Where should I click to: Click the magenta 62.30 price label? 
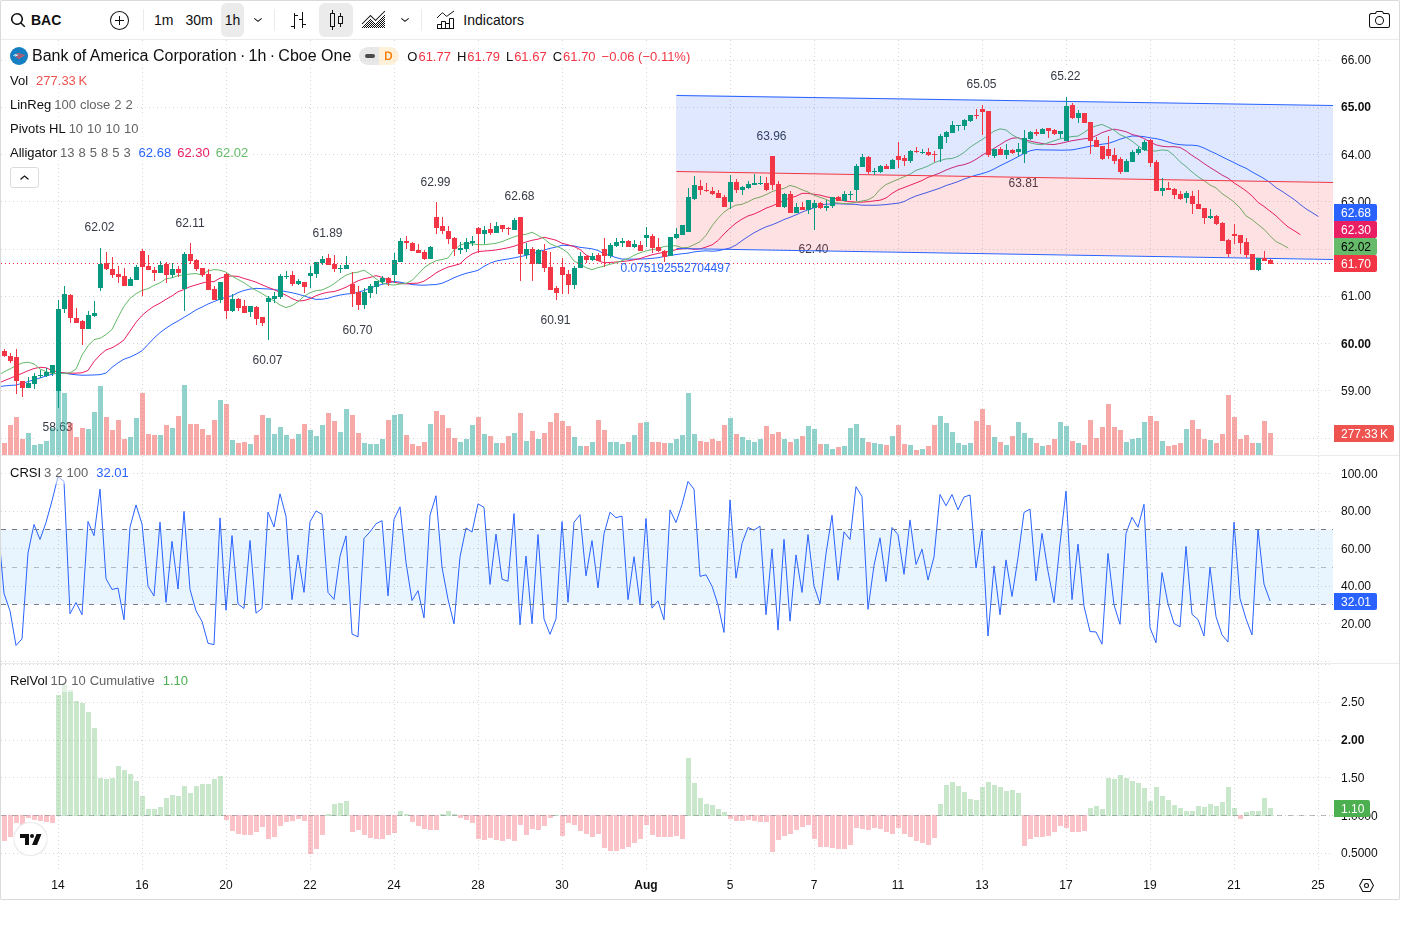(x=1355, y=230)
